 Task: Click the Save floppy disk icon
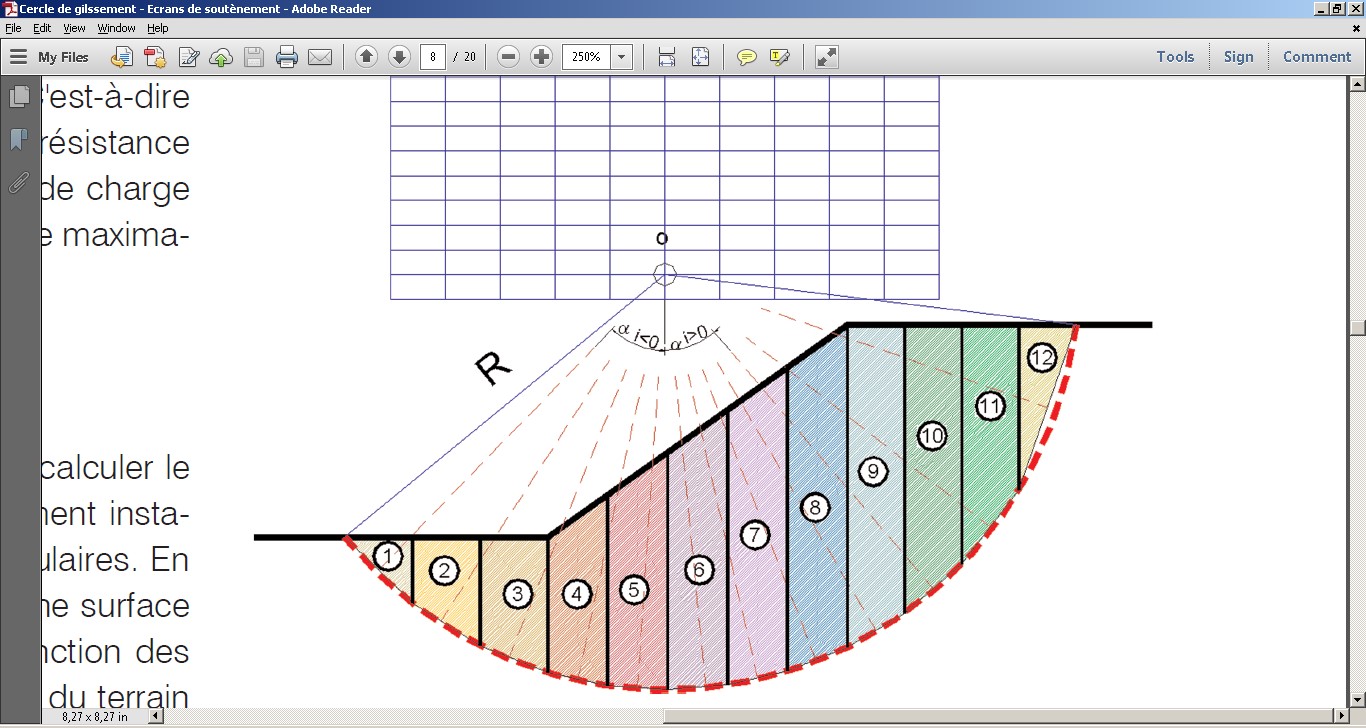(x=254, y=57)
